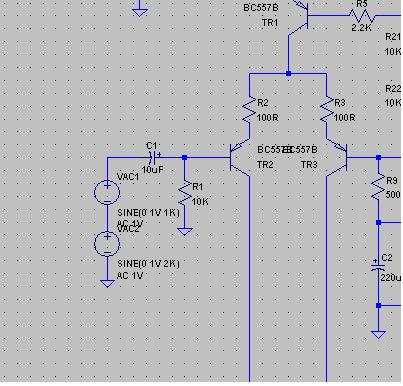Click the 'TR1' label
403x386 pixels.
(270, 23)
